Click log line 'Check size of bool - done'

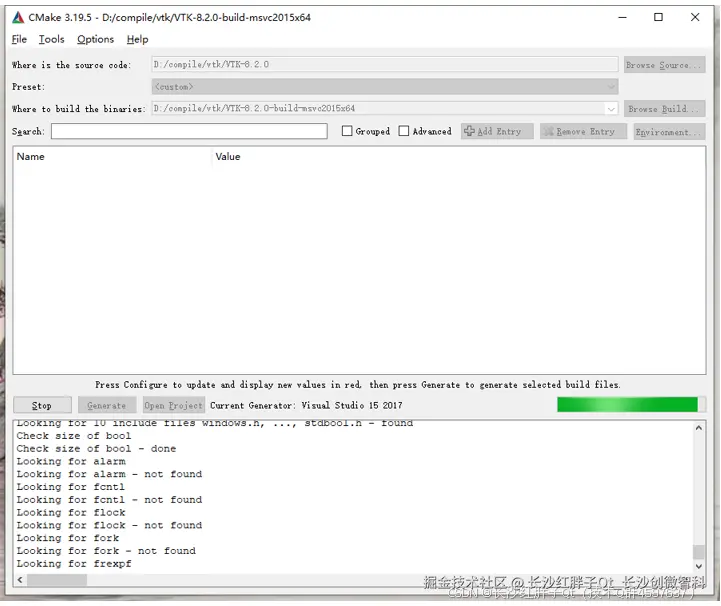[x=97, y=449]
